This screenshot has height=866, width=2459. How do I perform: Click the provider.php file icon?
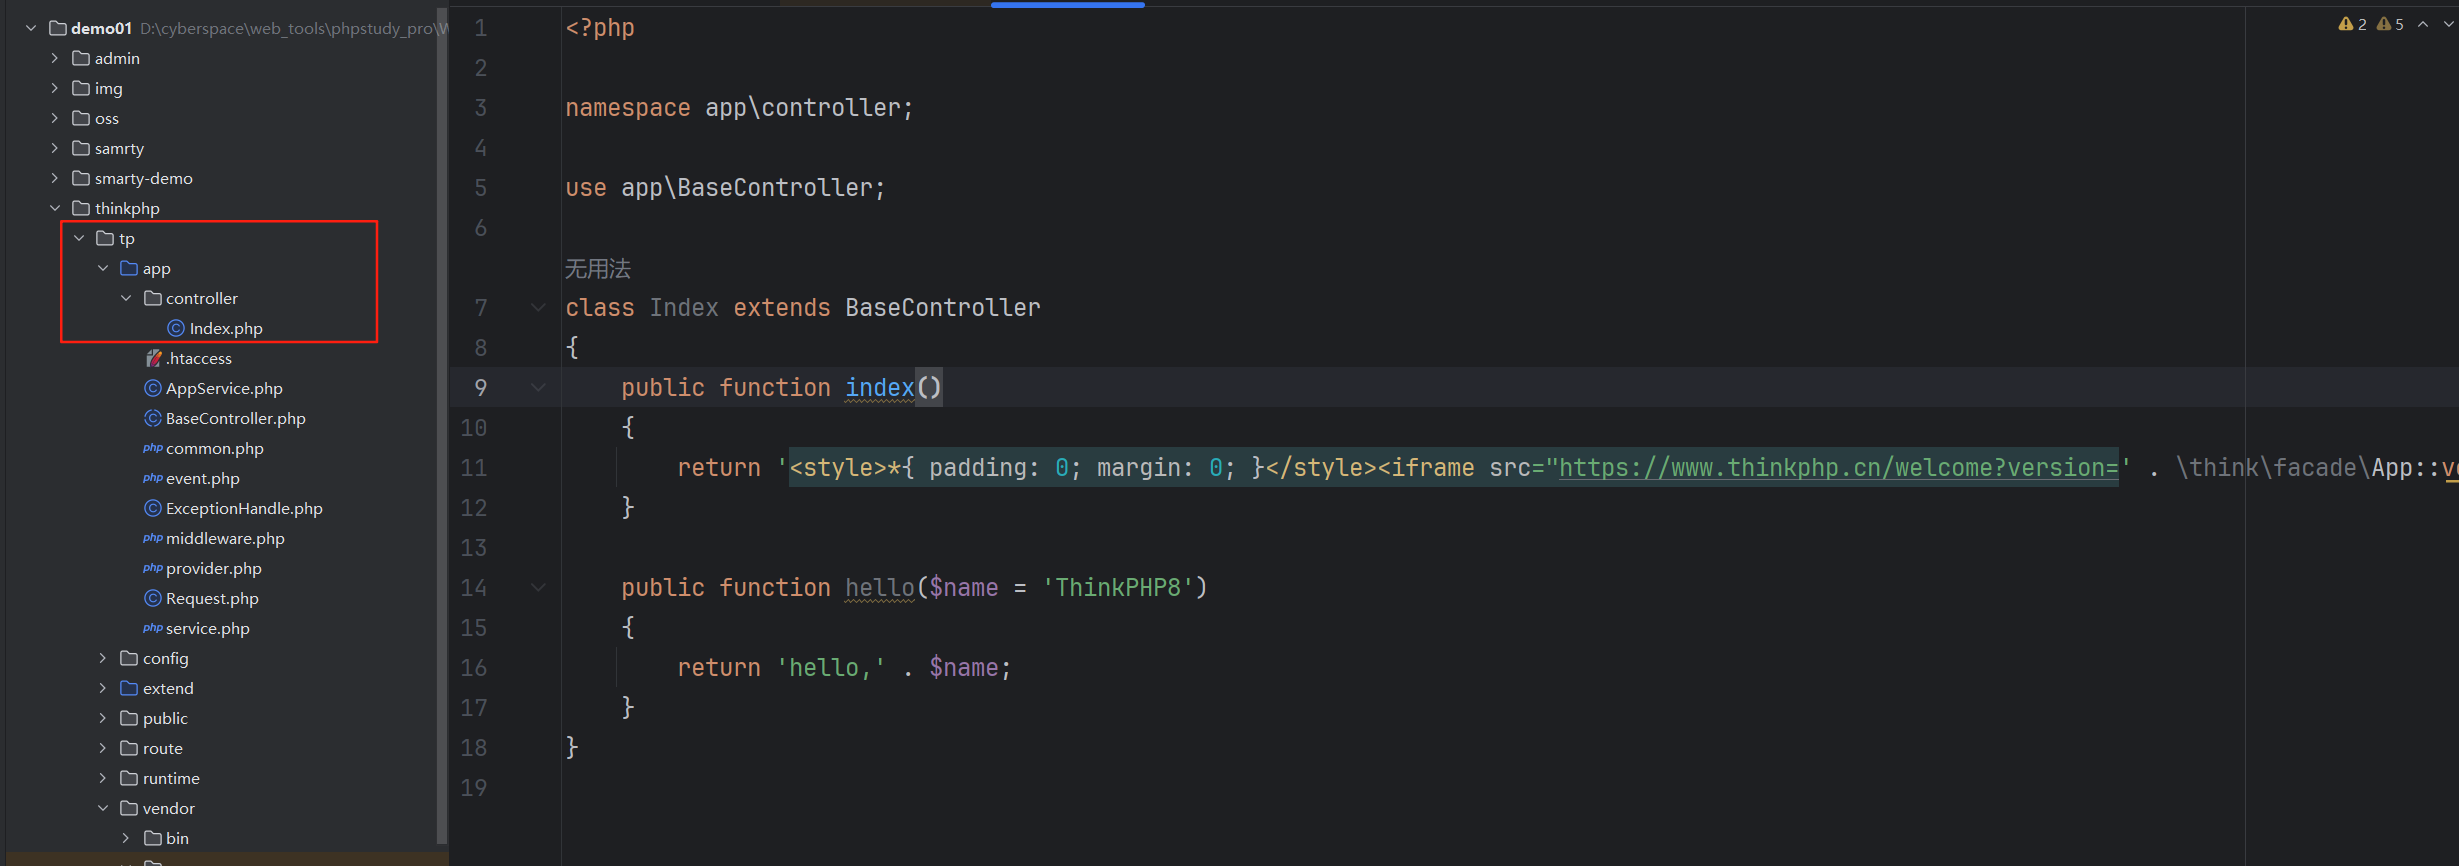pyautogui.click(x=153, y=568)
